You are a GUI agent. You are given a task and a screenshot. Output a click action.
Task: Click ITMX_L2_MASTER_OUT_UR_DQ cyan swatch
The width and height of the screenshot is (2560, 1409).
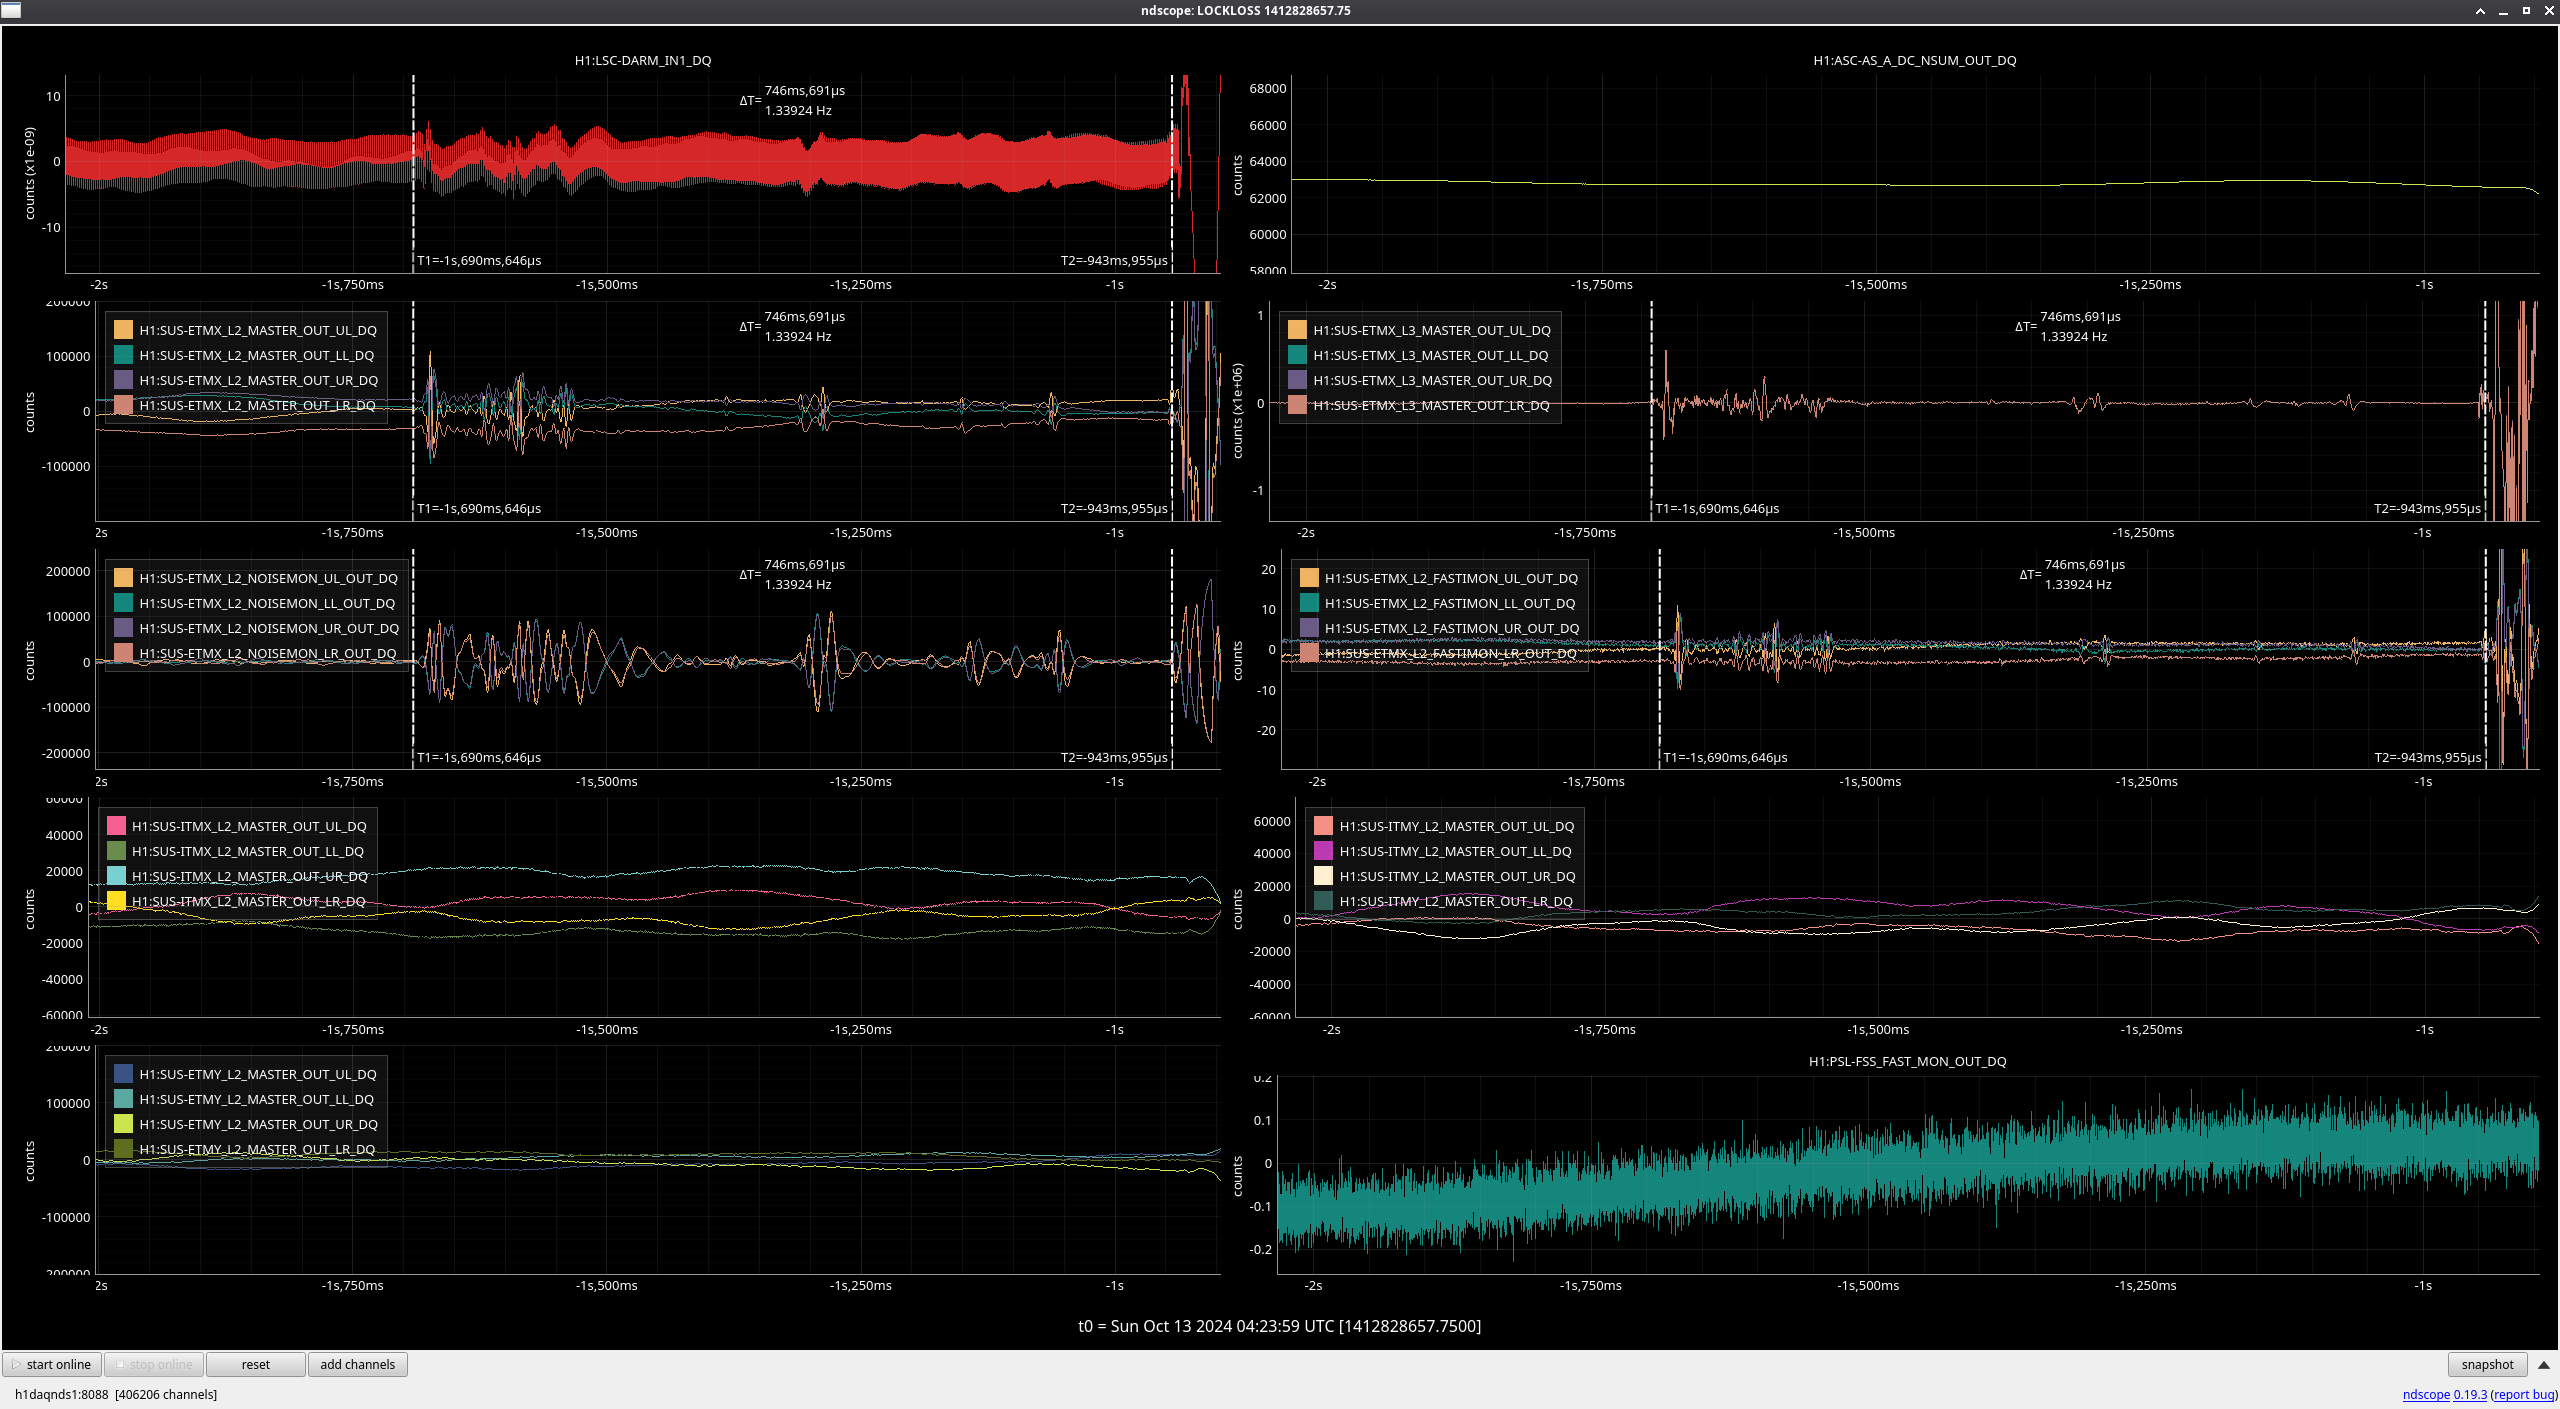(x=116, y=876)
